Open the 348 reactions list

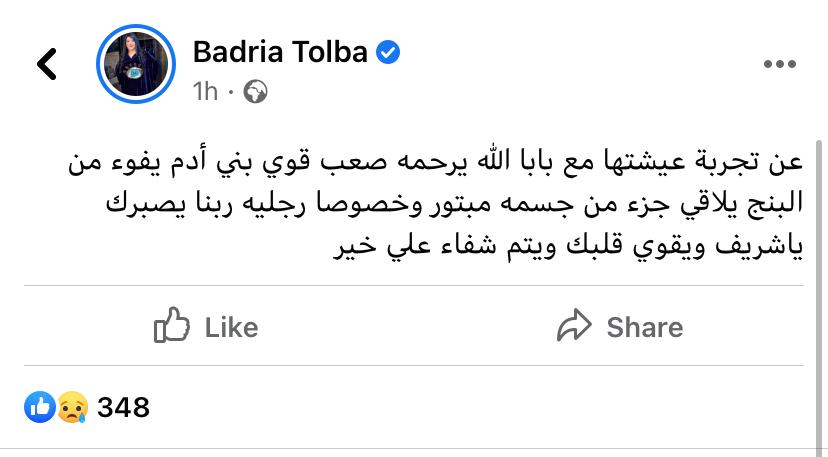pyautogui.click(x=124, y=407)
